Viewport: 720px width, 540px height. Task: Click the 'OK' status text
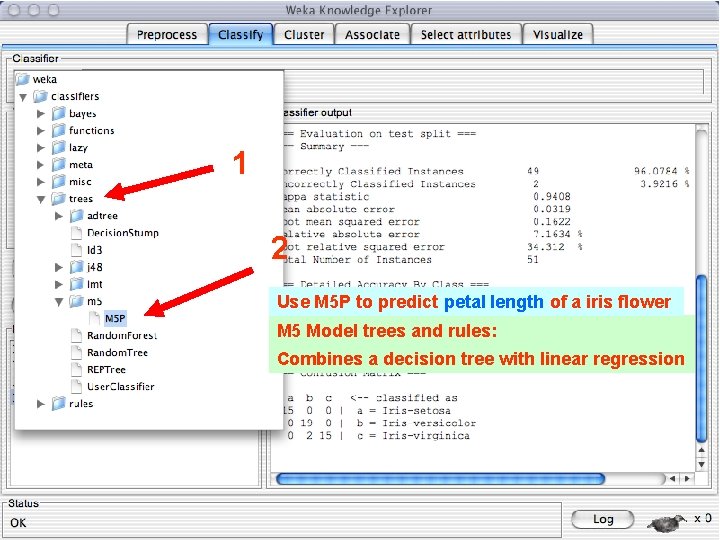[x=18, y=523]
